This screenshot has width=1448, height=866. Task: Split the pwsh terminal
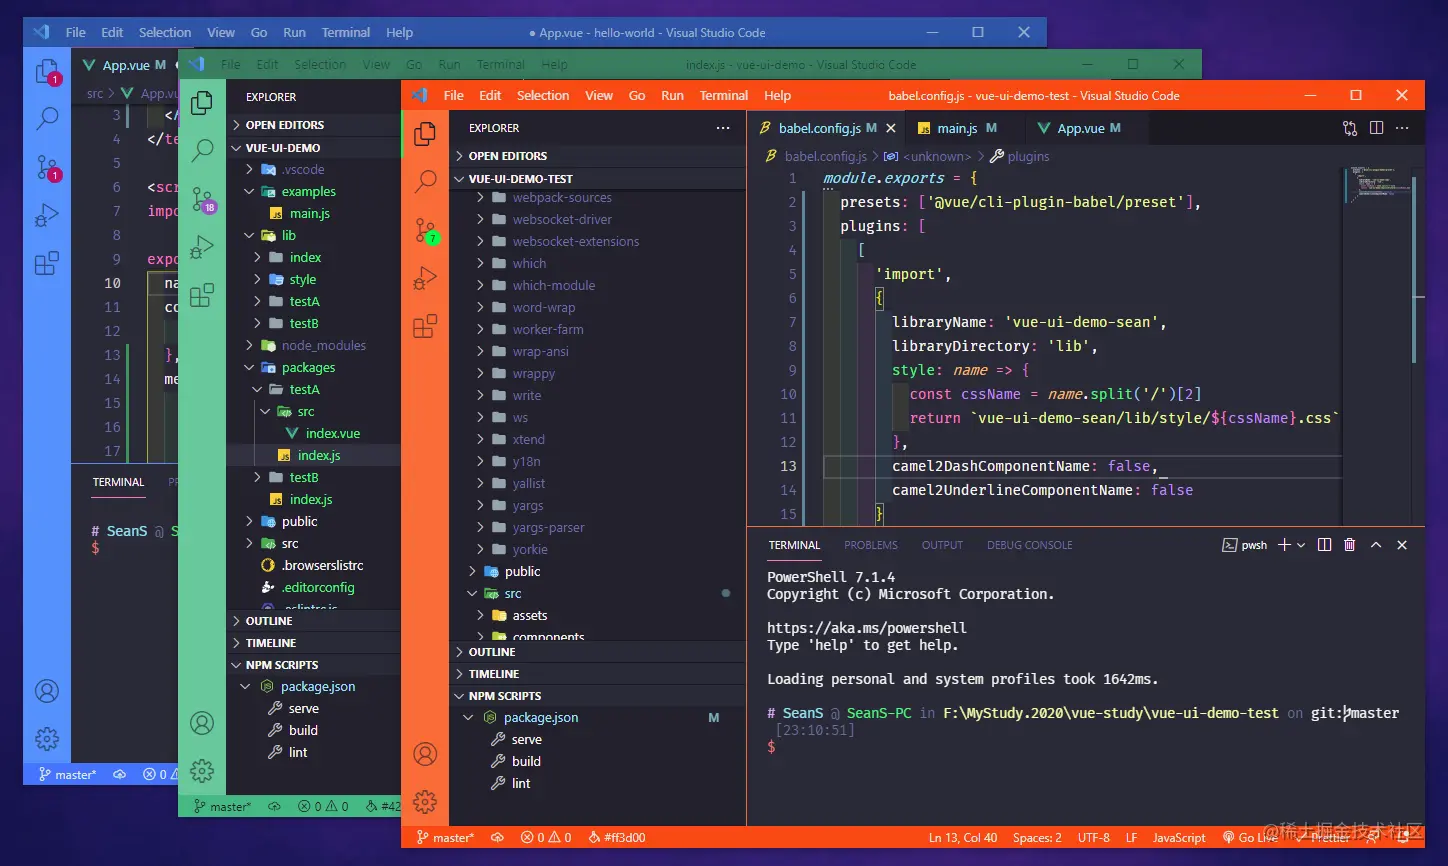tap(1325, 545)
